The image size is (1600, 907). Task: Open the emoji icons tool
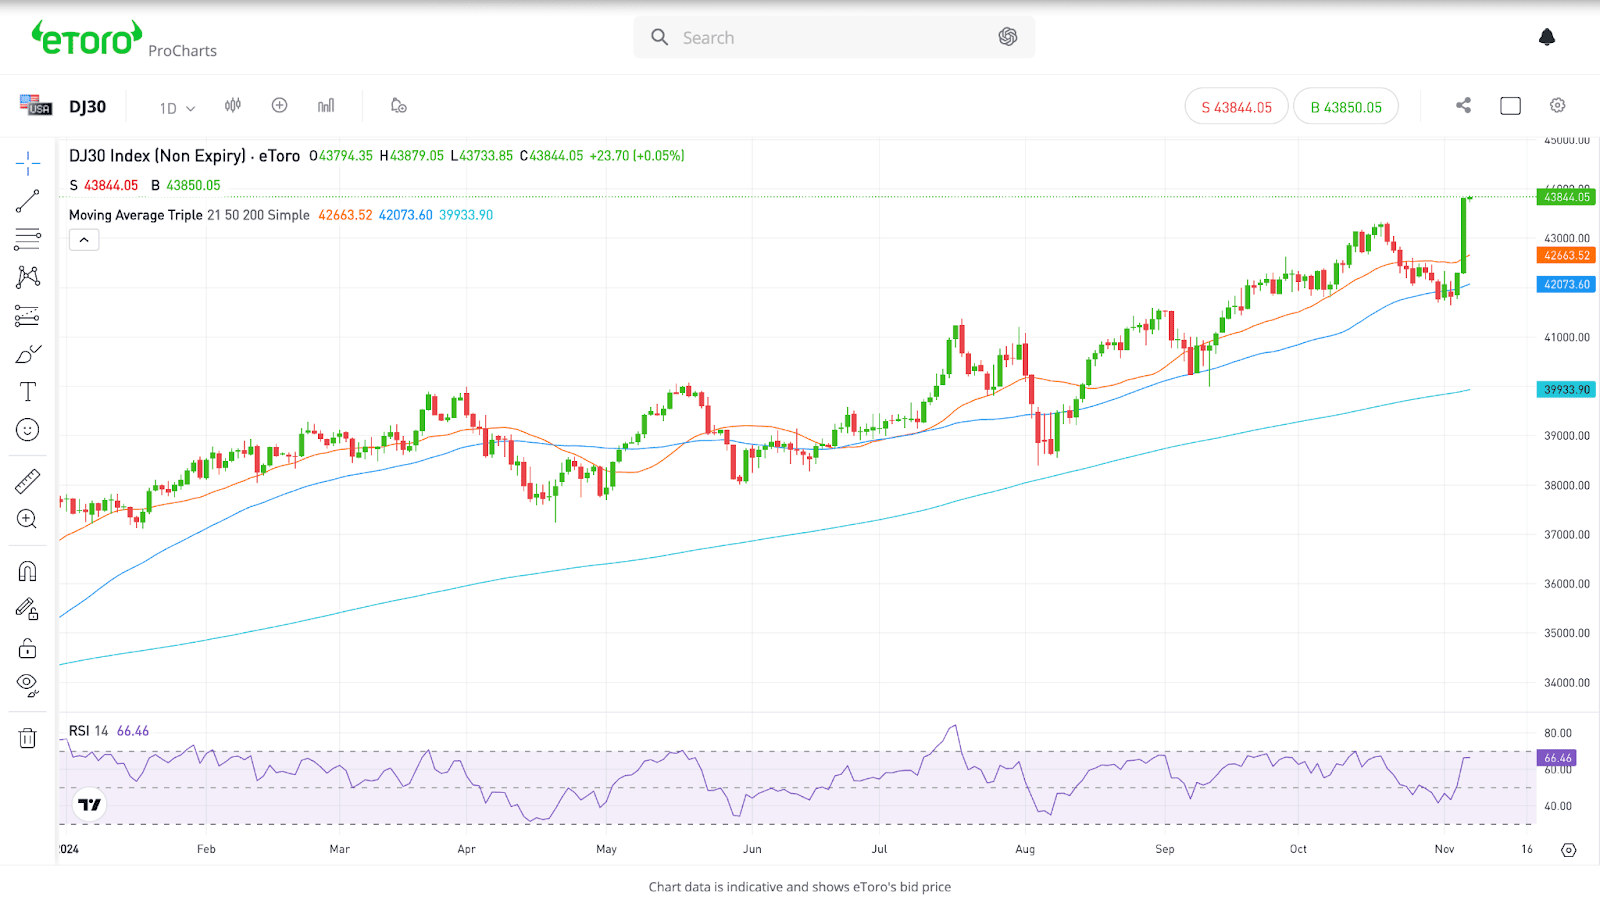(28, 430)
